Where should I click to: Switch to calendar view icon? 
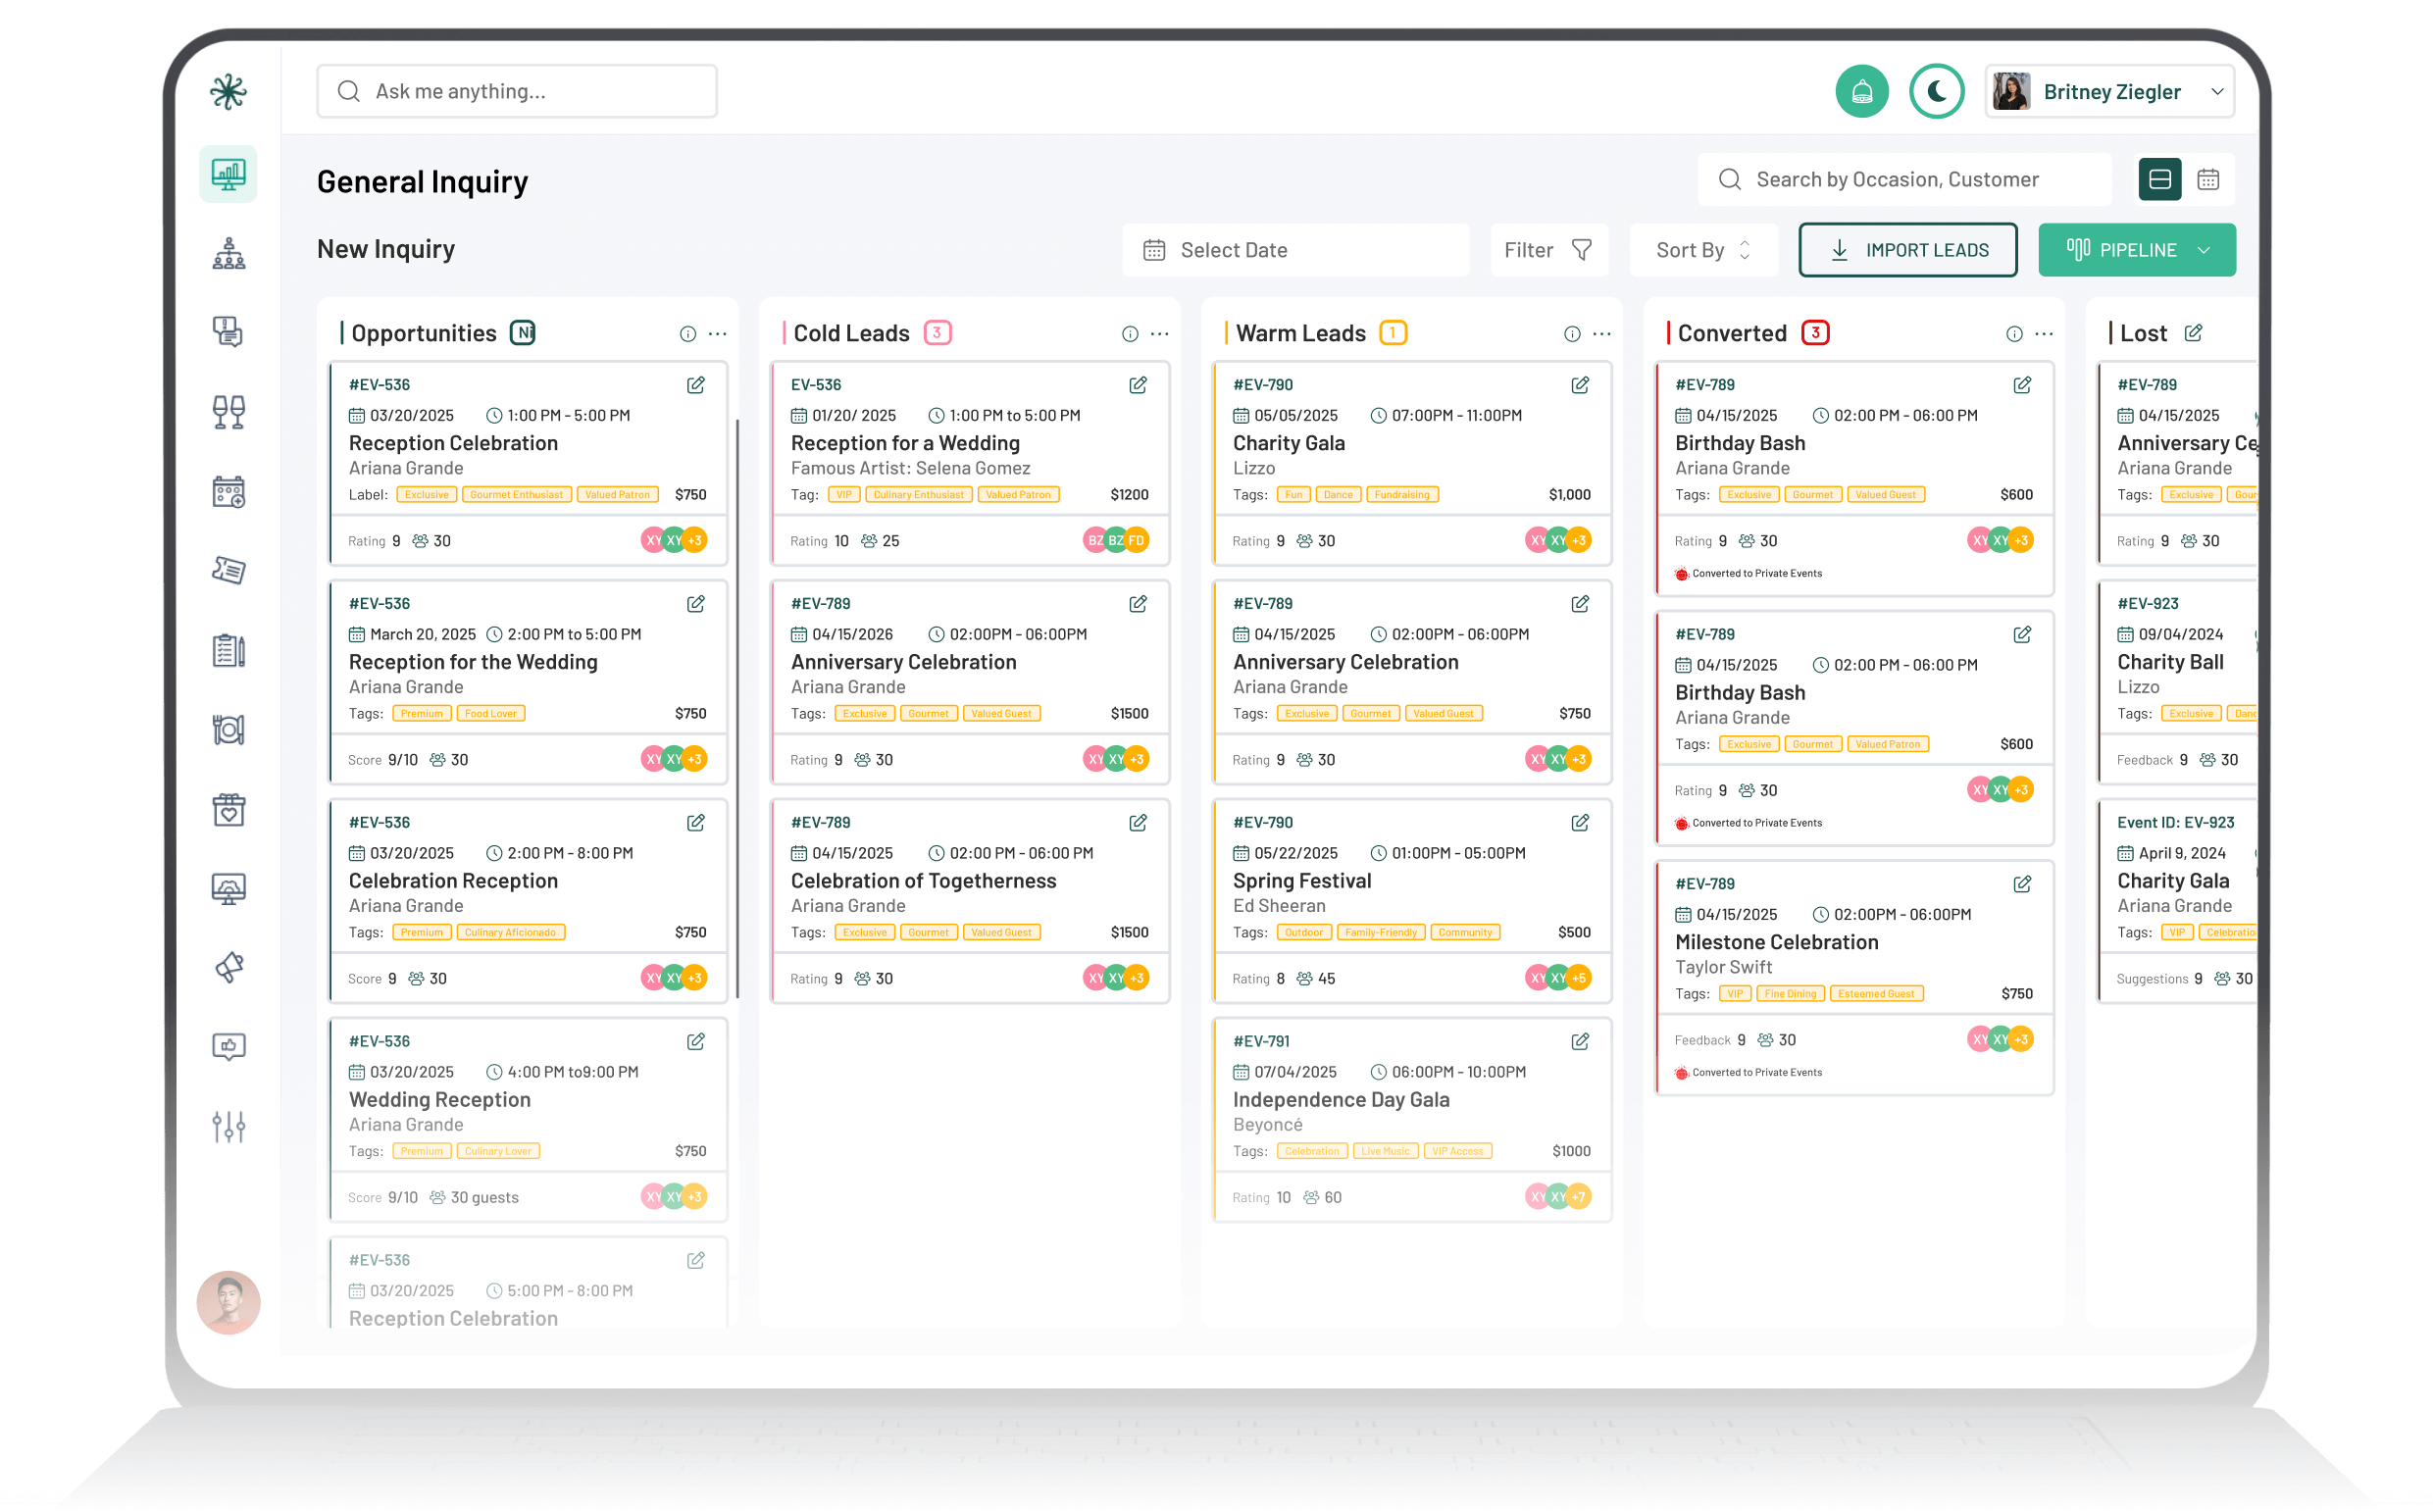[2207, 179]
